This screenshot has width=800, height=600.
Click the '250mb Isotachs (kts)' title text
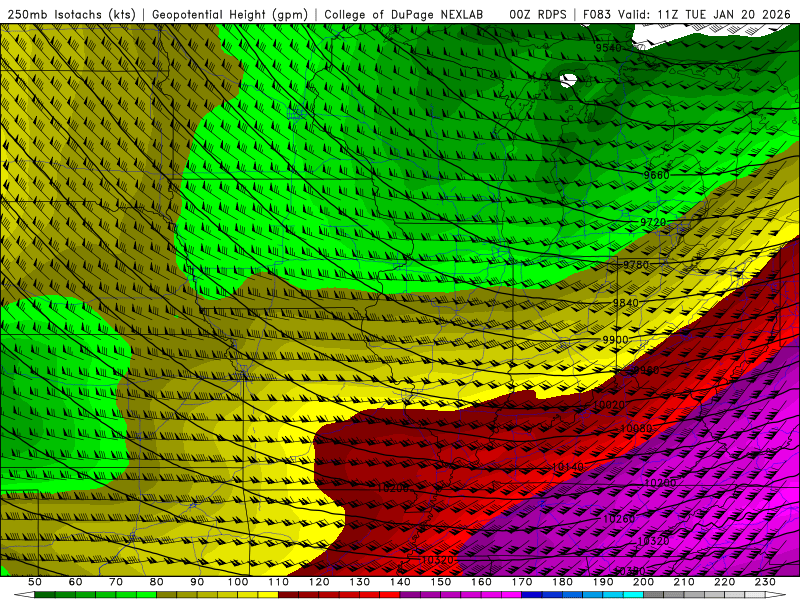[x=72, y=15]
